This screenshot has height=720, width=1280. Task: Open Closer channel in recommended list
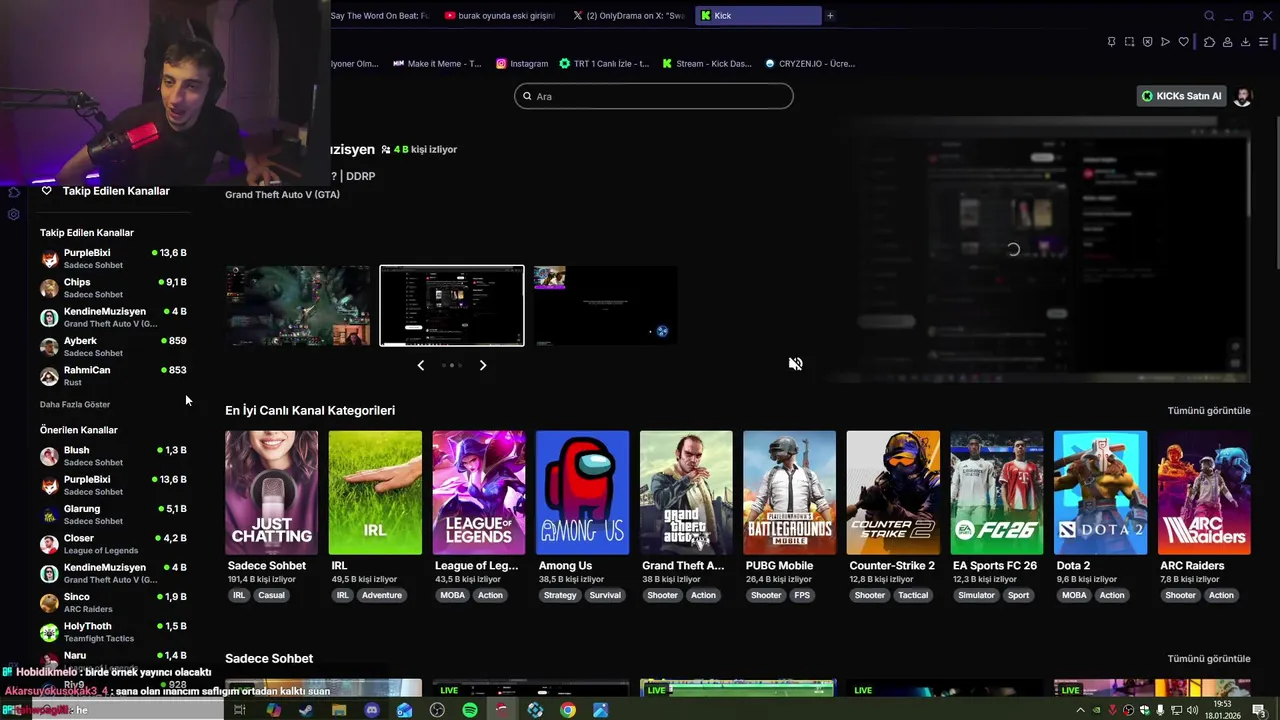click(x=113, y=544)
